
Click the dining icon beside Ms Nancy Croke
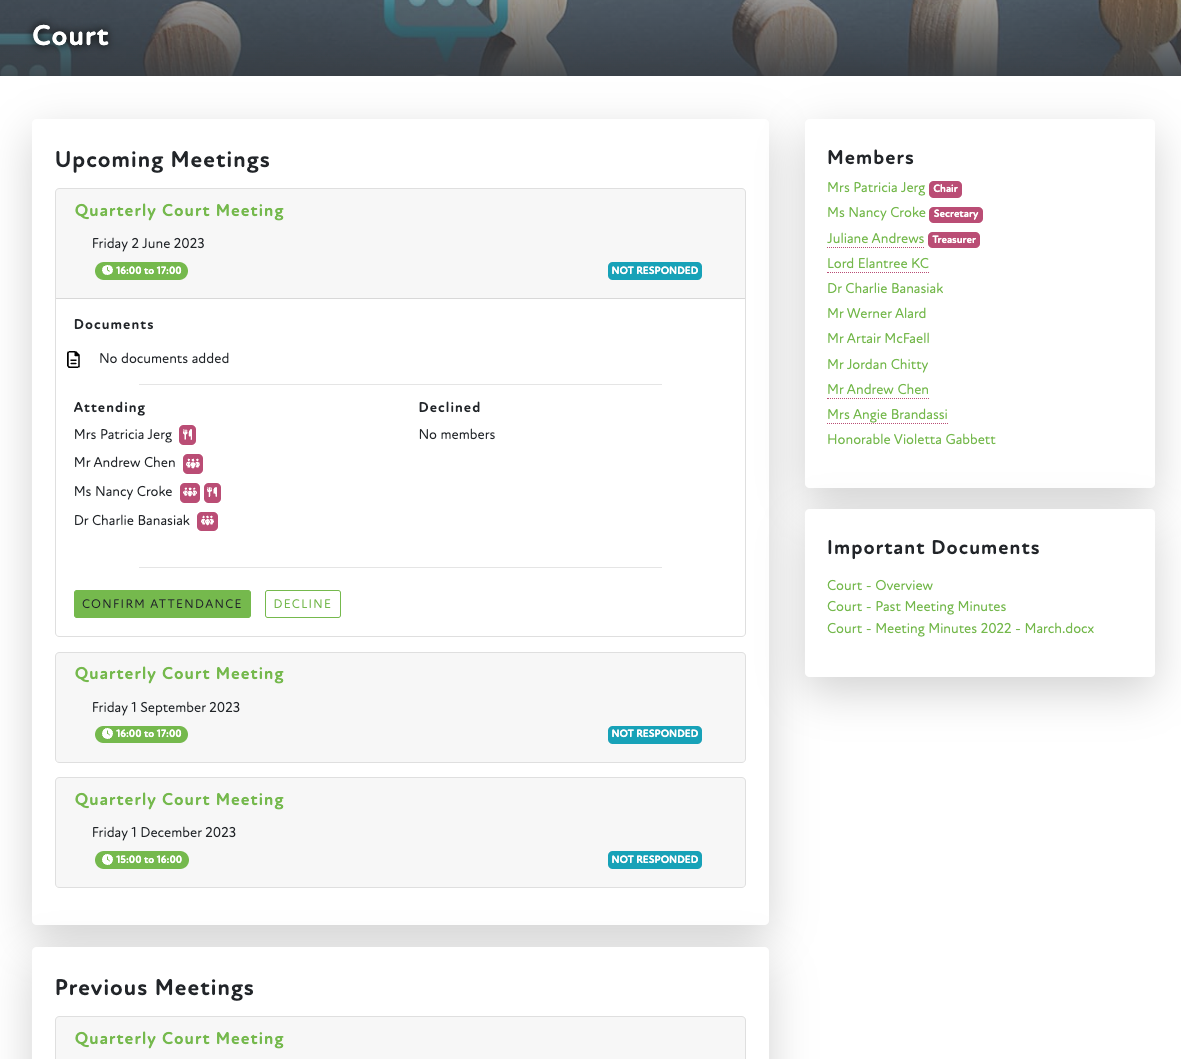click(212, 492)
